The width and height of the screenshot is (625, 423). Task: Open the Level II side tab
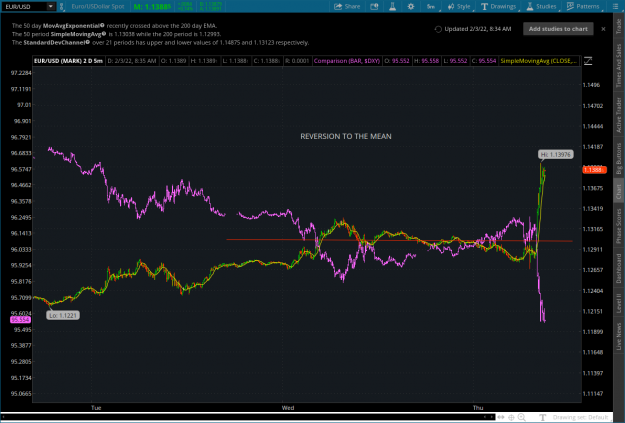619,303
